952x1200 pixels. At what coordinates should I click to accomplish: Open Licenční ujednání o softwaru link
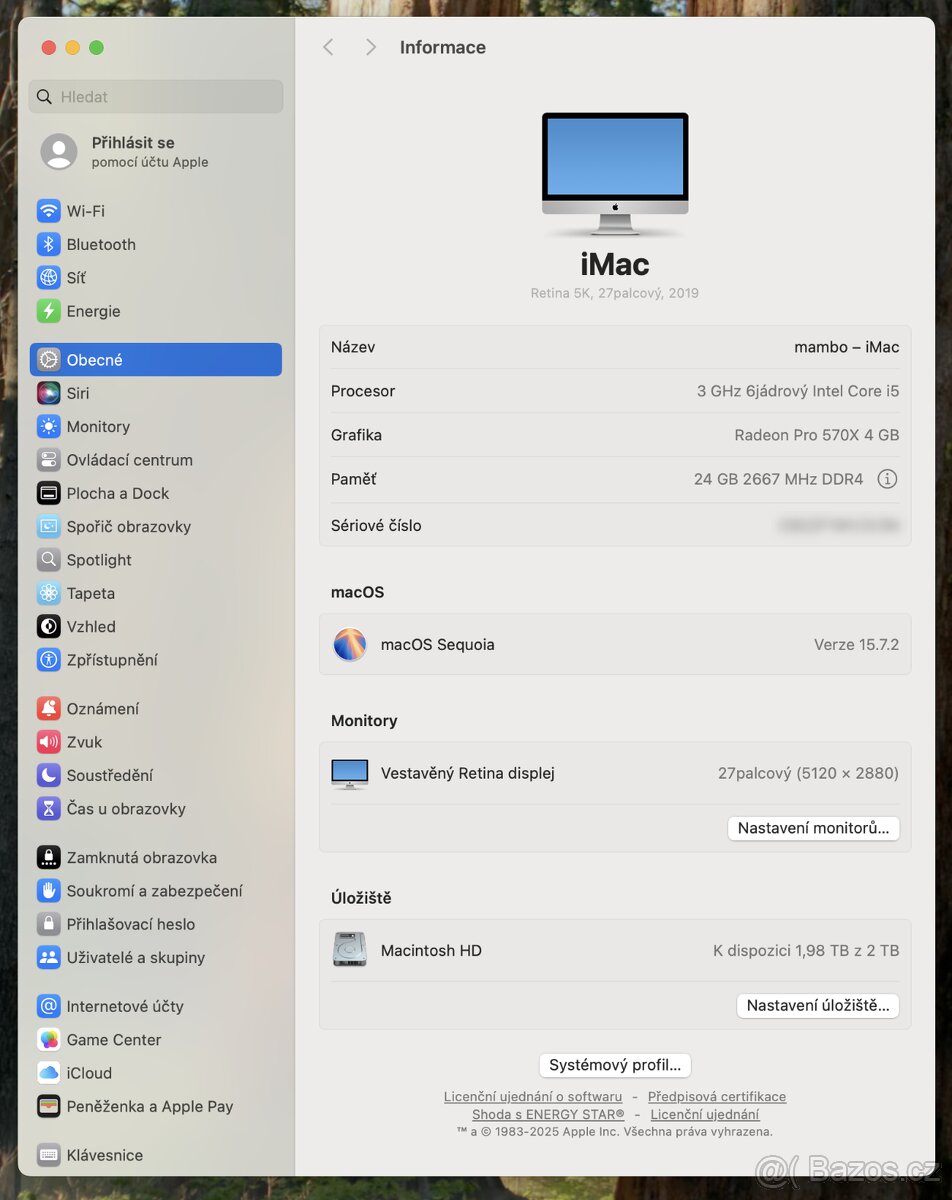(533, 1096)
